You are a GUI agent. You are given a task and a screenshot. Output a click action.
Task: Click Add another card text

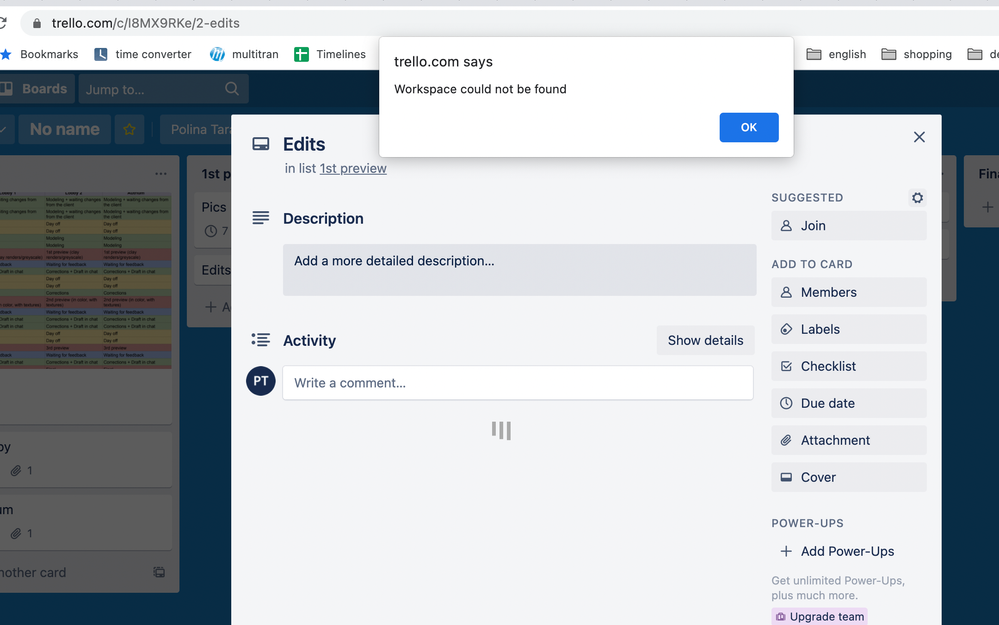[33, 572]
